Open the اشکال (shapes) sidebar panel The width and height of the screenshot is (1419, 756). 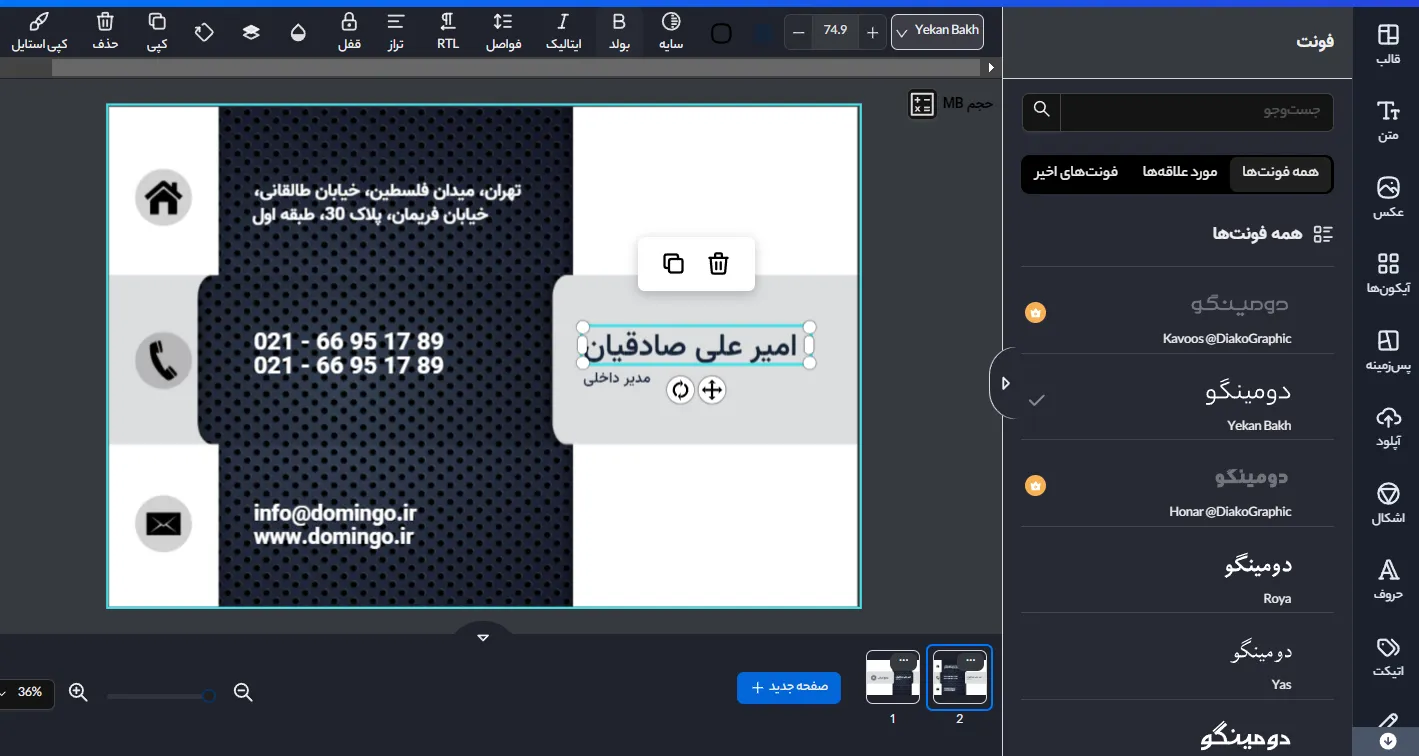tap(1388, 504)
